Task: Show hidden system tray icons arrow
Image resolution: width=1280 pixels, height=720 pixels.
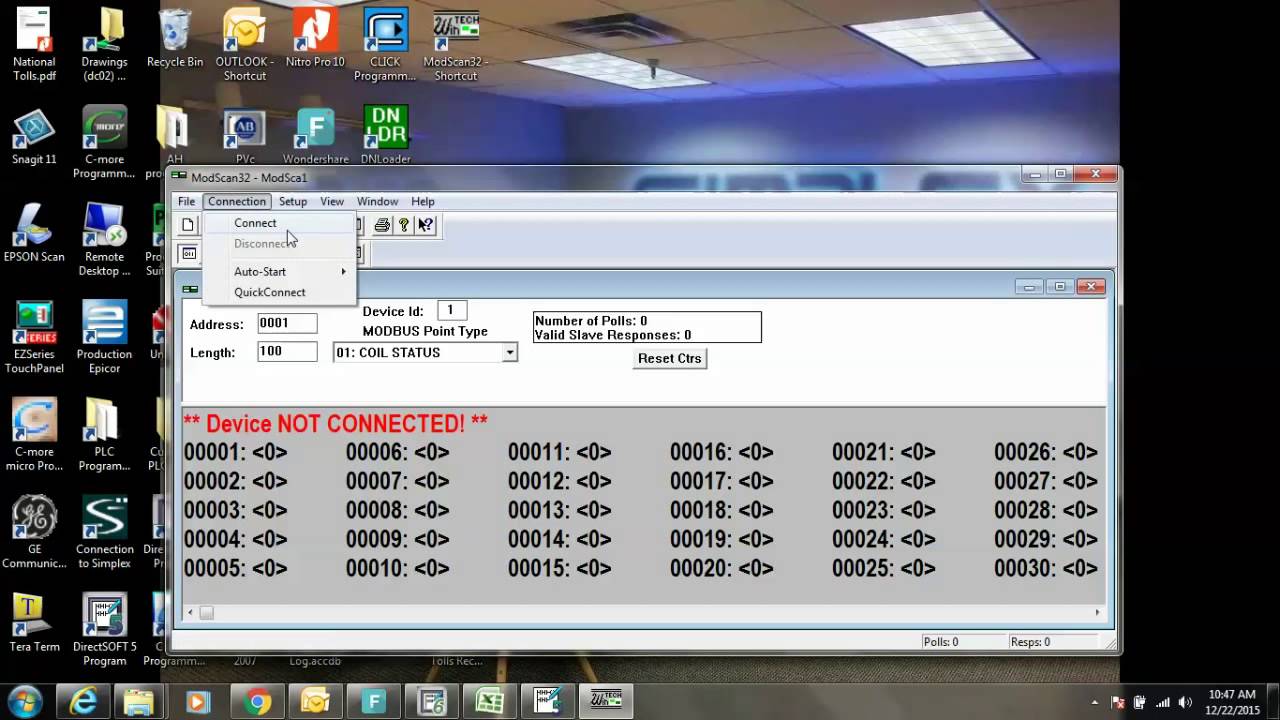Action: [1094, 702]
